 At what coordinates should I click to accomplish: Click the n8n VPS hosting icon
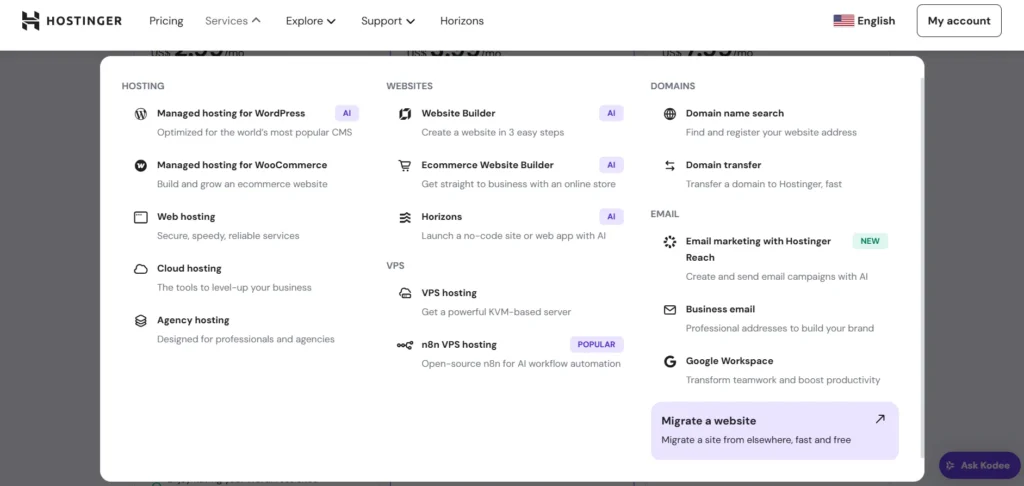tap(405, 345)
